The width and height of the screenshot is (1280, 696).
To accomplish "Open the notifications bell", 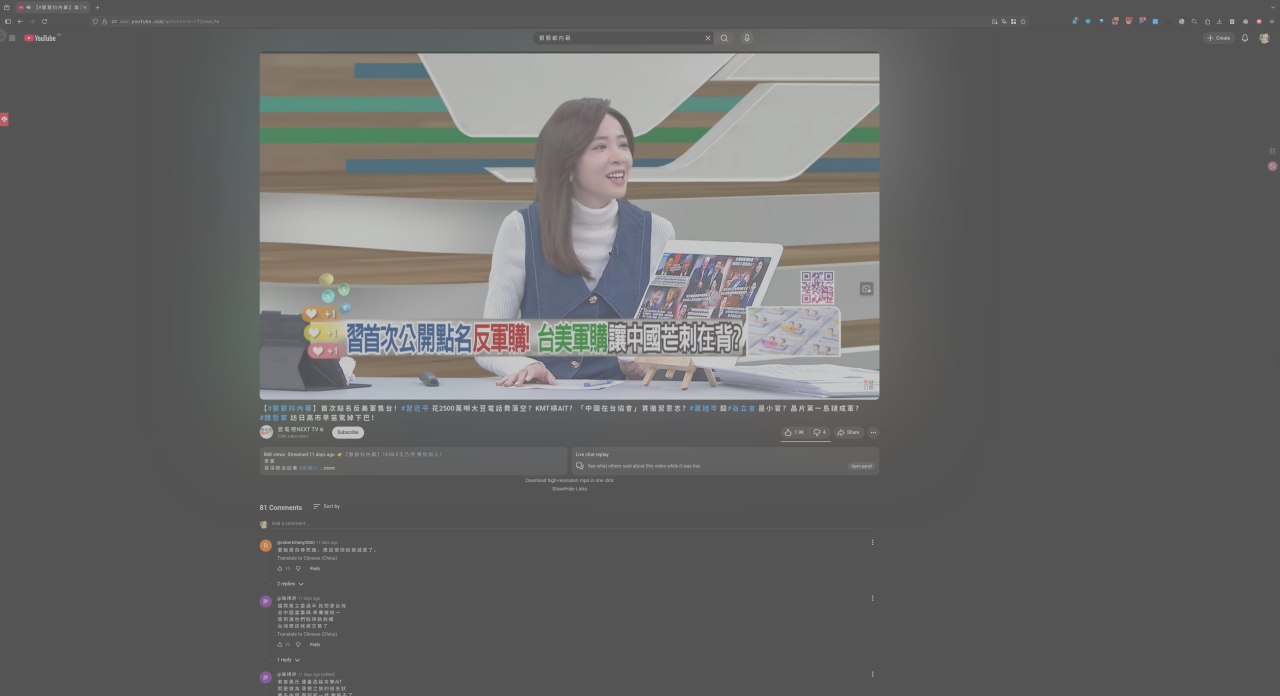I will [x=1245, y=38].
